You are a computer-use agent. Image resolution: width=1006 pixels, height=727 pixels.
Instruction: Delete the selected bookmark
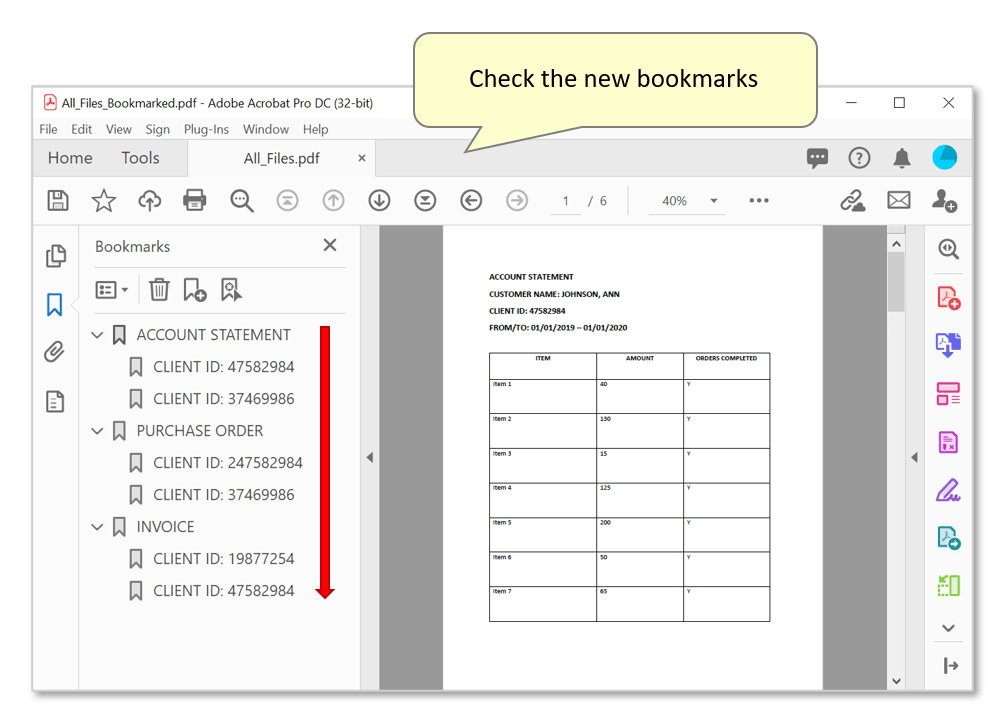coord(159,289)
